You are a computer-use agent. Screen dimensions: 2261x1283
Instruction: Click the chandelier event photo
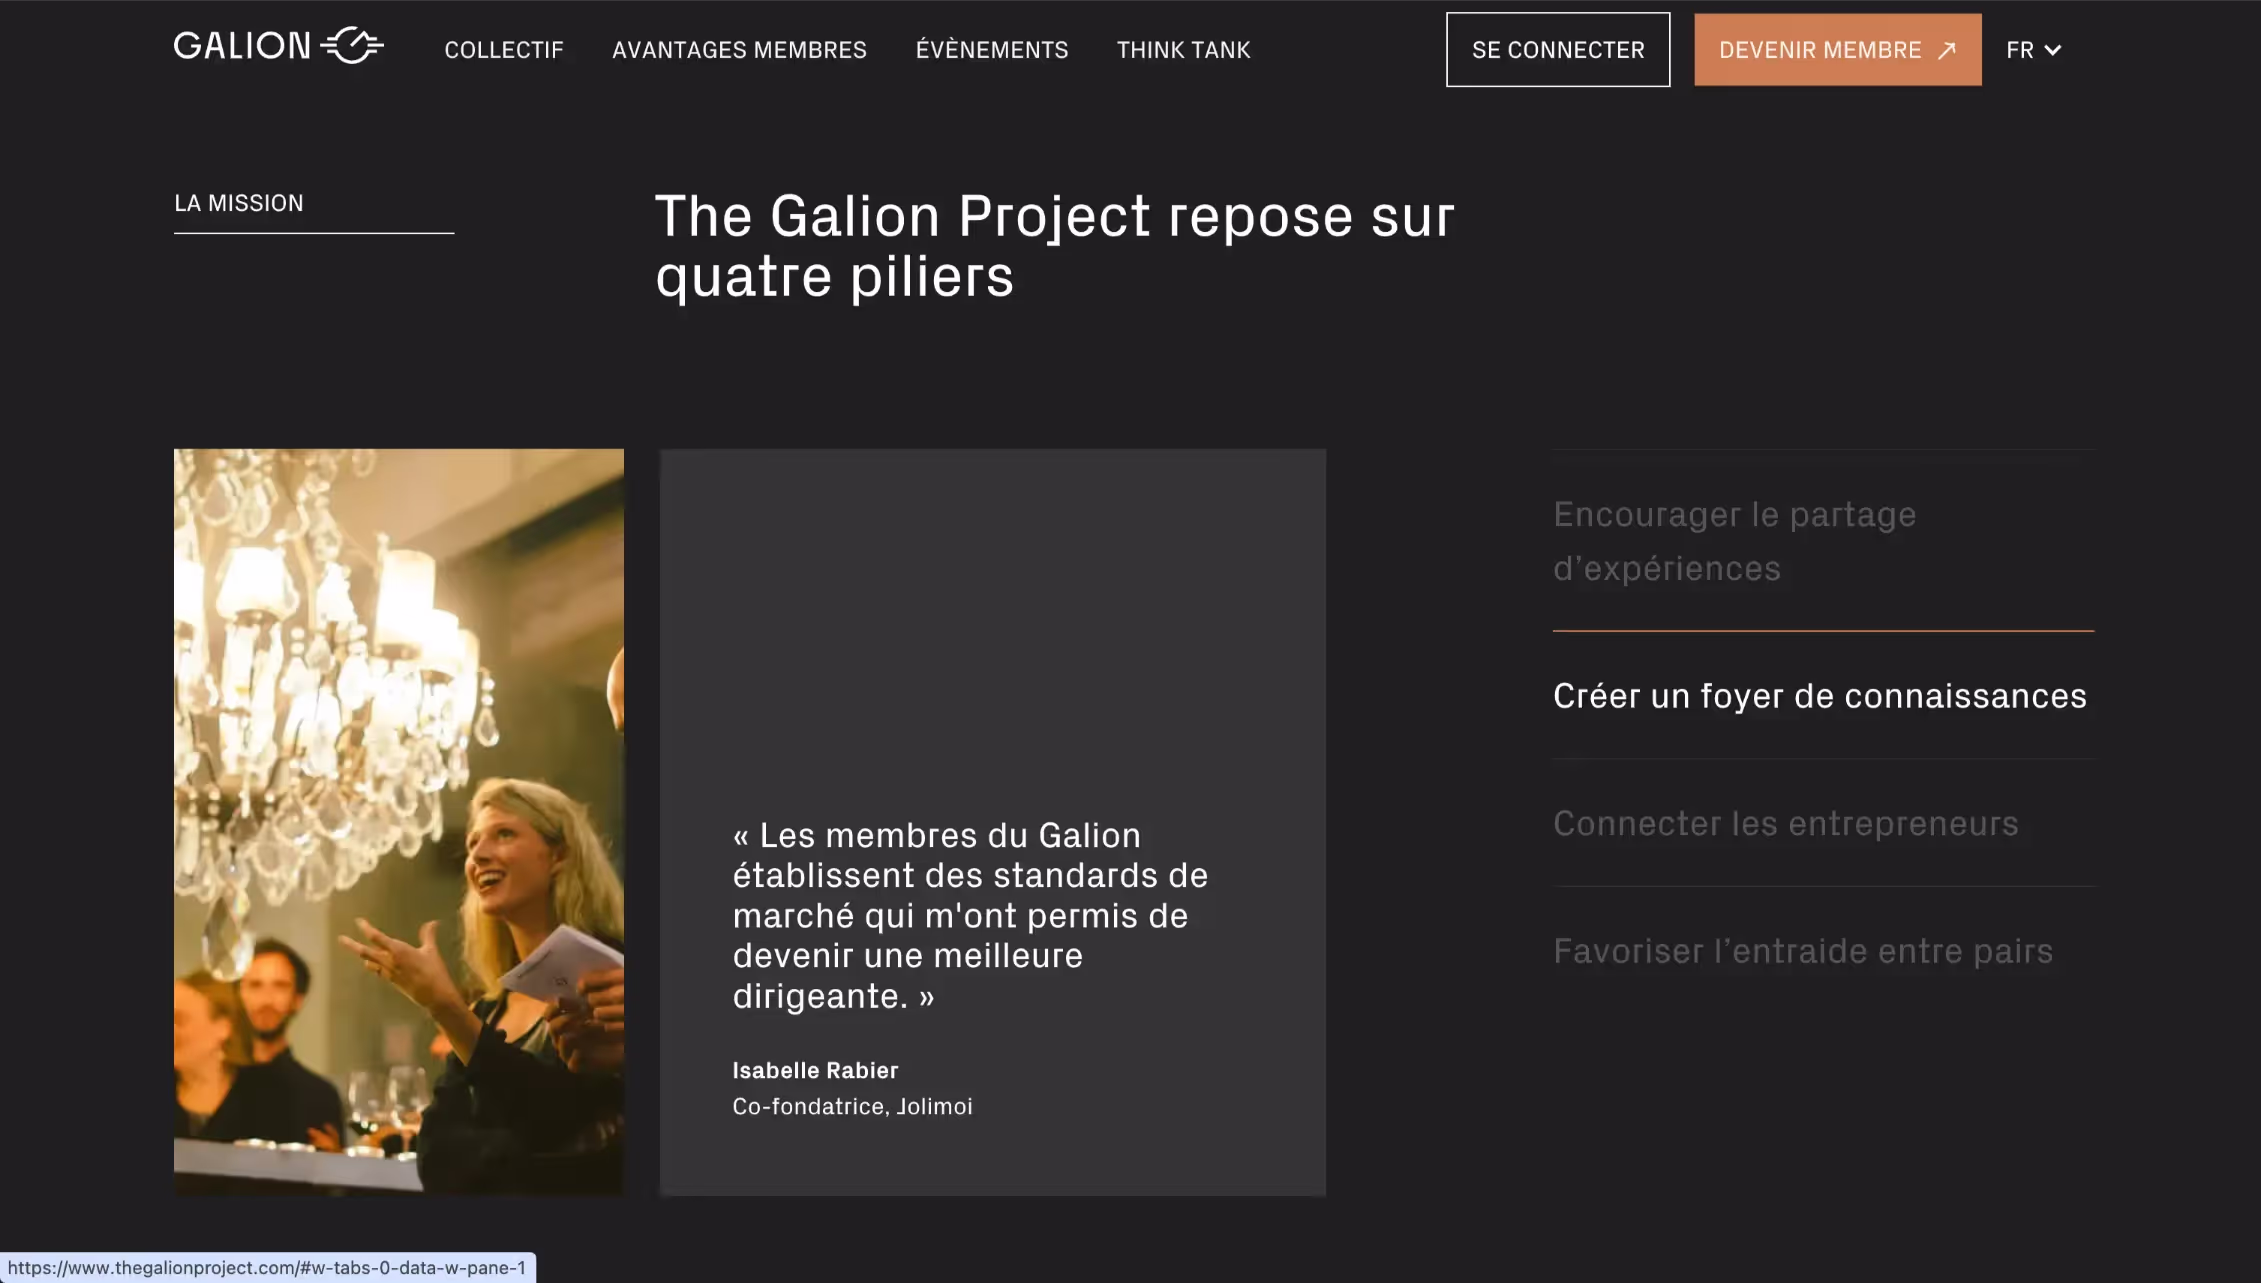pos(399,822)
